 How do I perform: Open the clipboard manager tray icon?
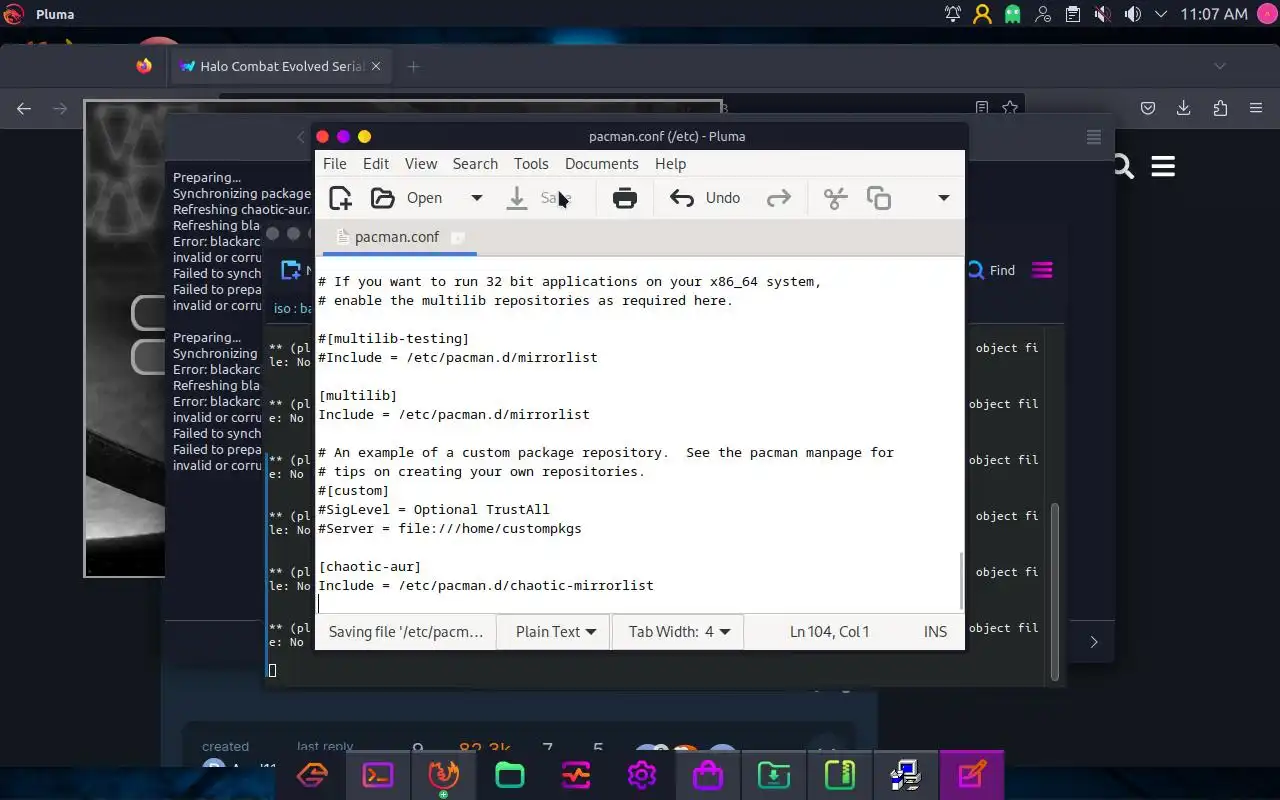pyautogui.click(x=1073, y=14)
